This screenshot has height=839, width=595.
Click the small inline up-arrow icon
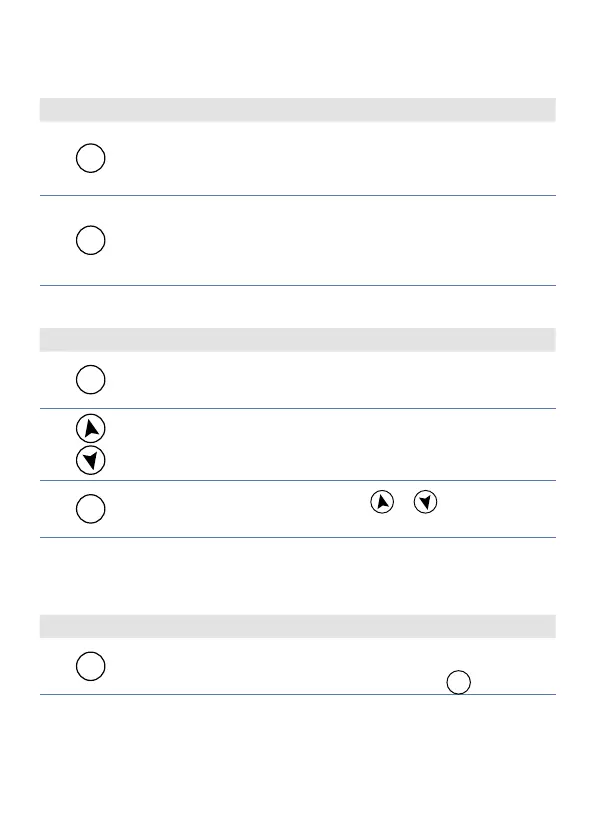[x=382, y=502]
